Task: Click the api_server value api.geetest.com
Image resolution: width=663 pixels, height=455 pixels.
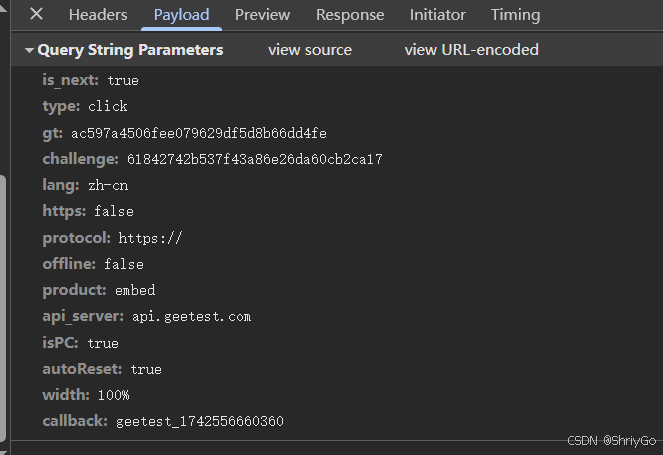Action: (191, 317)
